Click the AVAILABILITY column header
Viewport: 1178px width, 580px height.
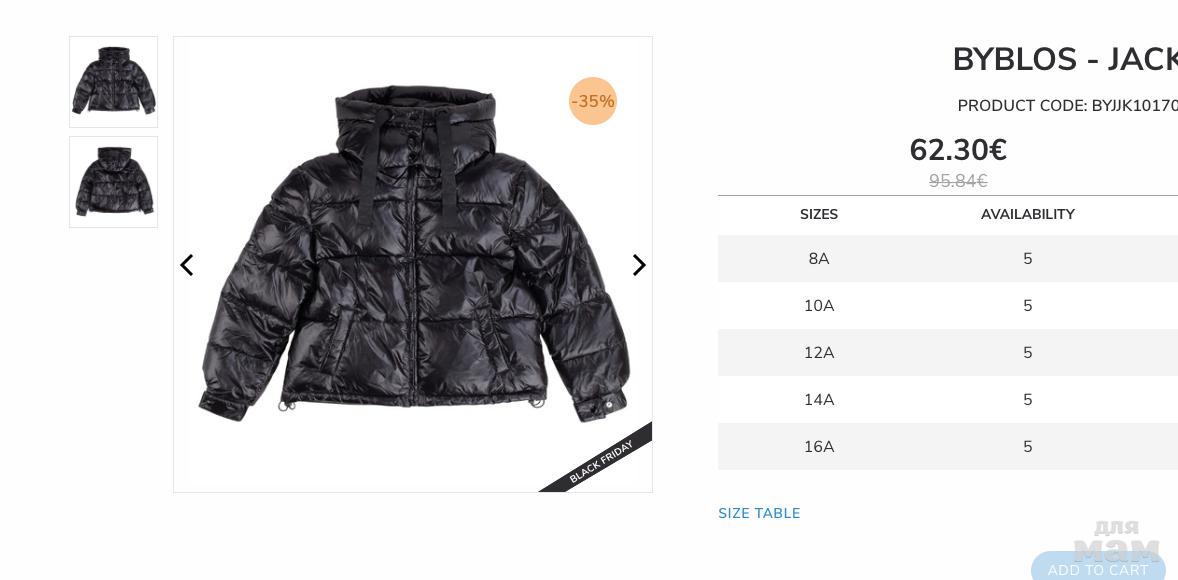[x=1028, y=214]
